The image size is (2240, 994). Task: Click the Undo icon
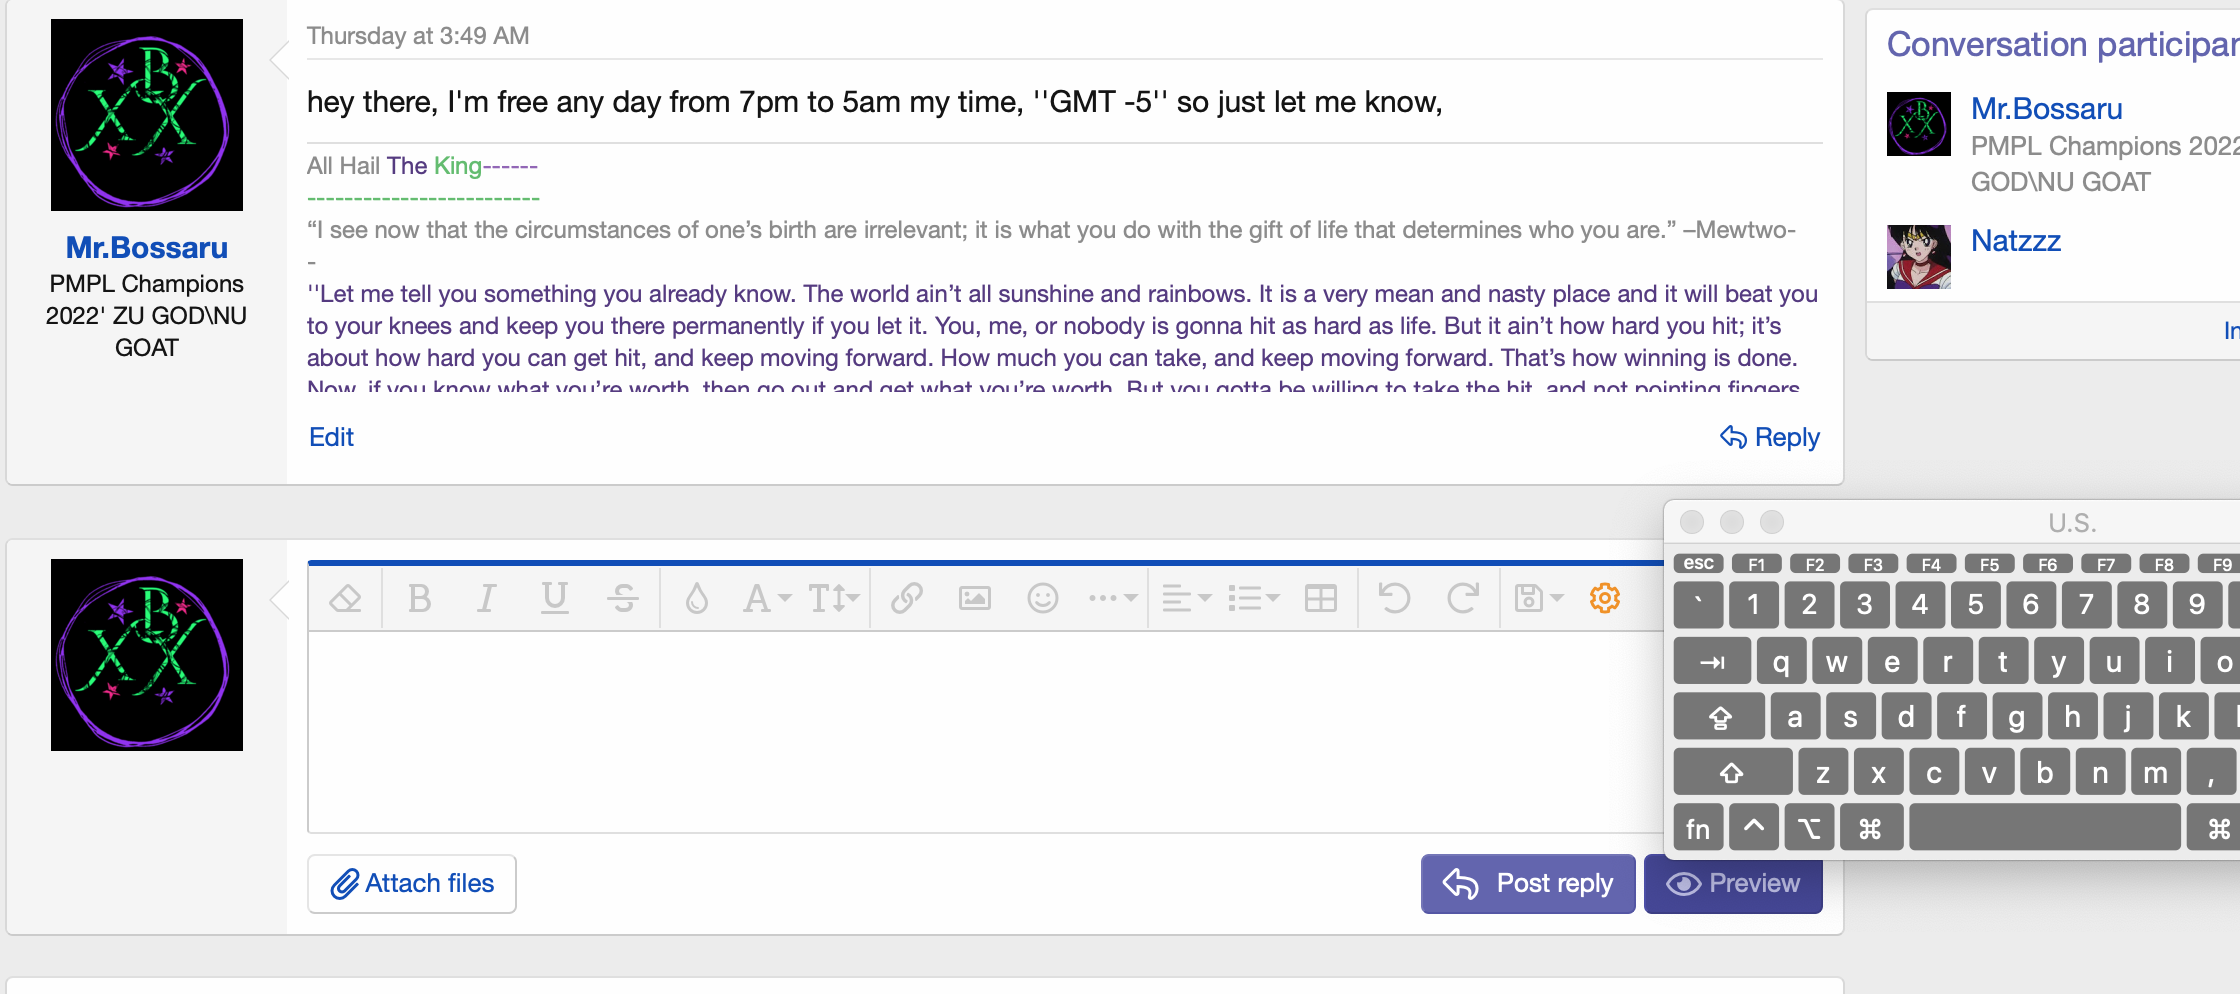tap(1393, 598)
